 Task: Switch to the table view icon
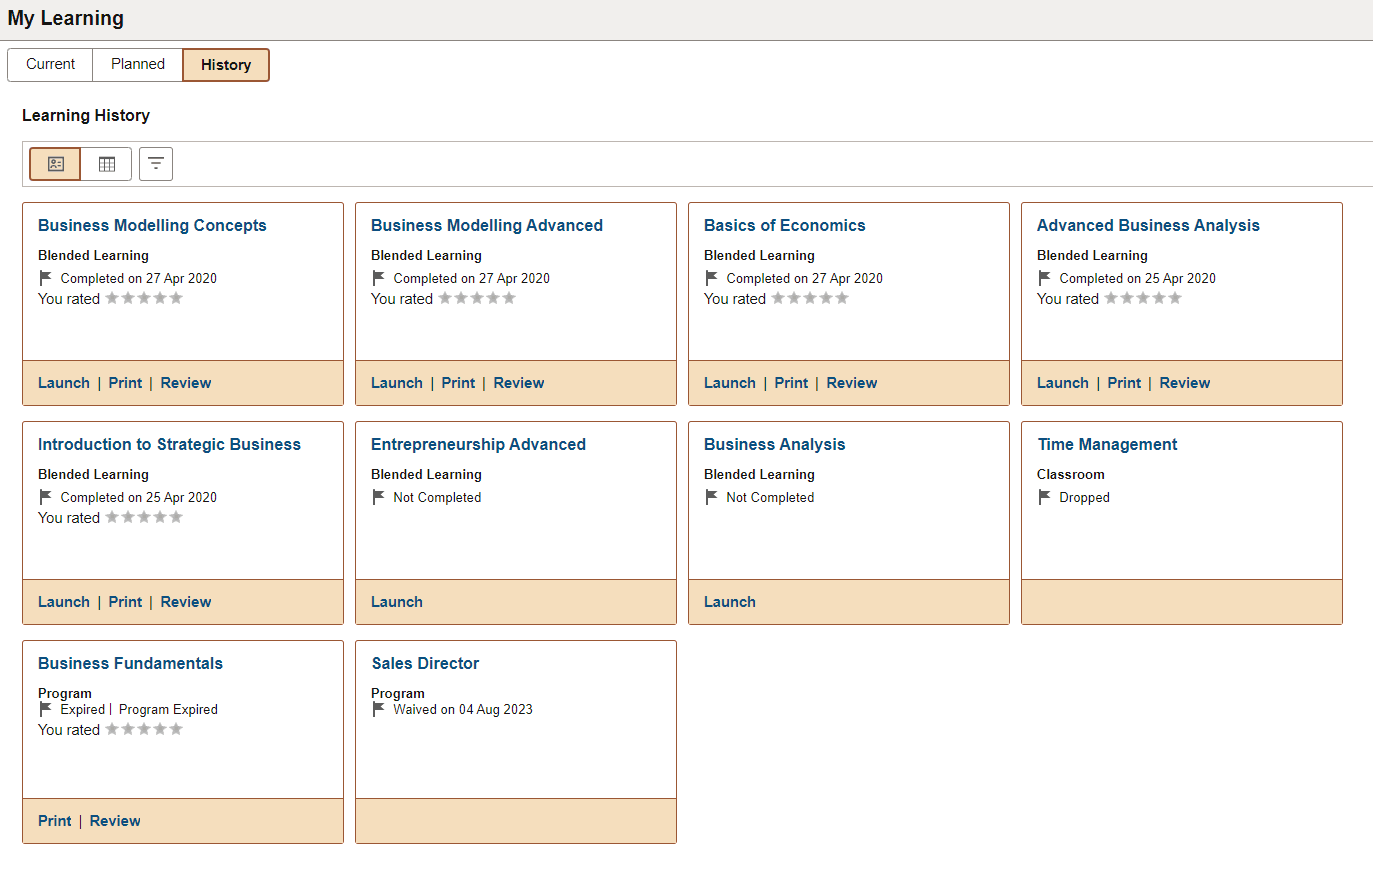click(x=105, y=163)
